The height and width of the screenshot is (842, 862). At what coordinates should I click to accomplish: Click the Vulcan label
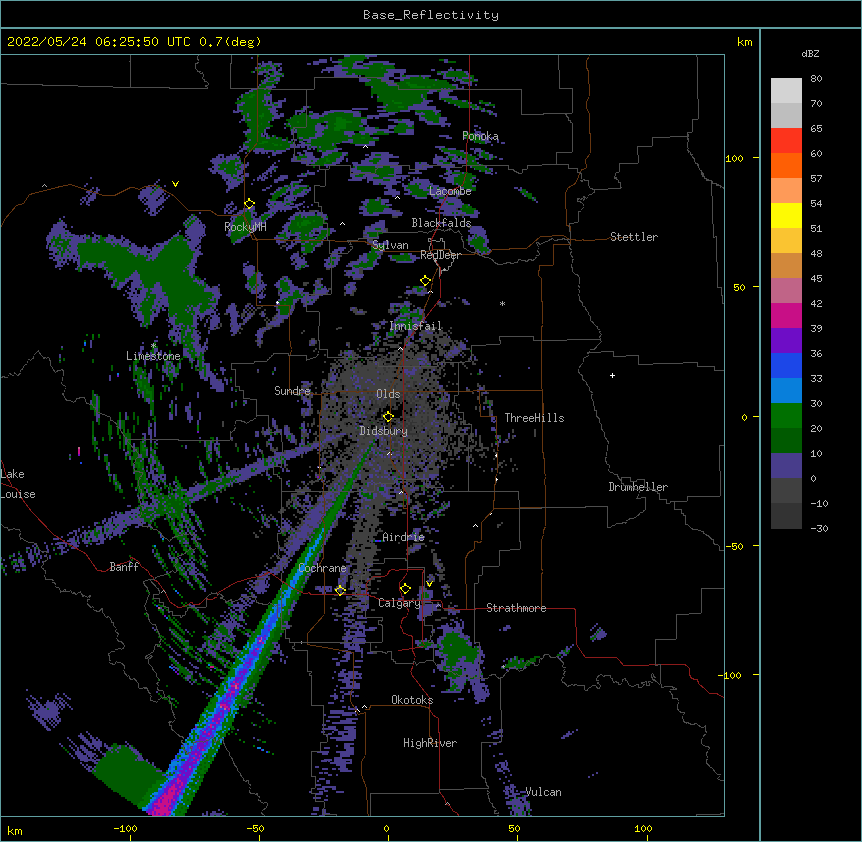coord(543,792)
